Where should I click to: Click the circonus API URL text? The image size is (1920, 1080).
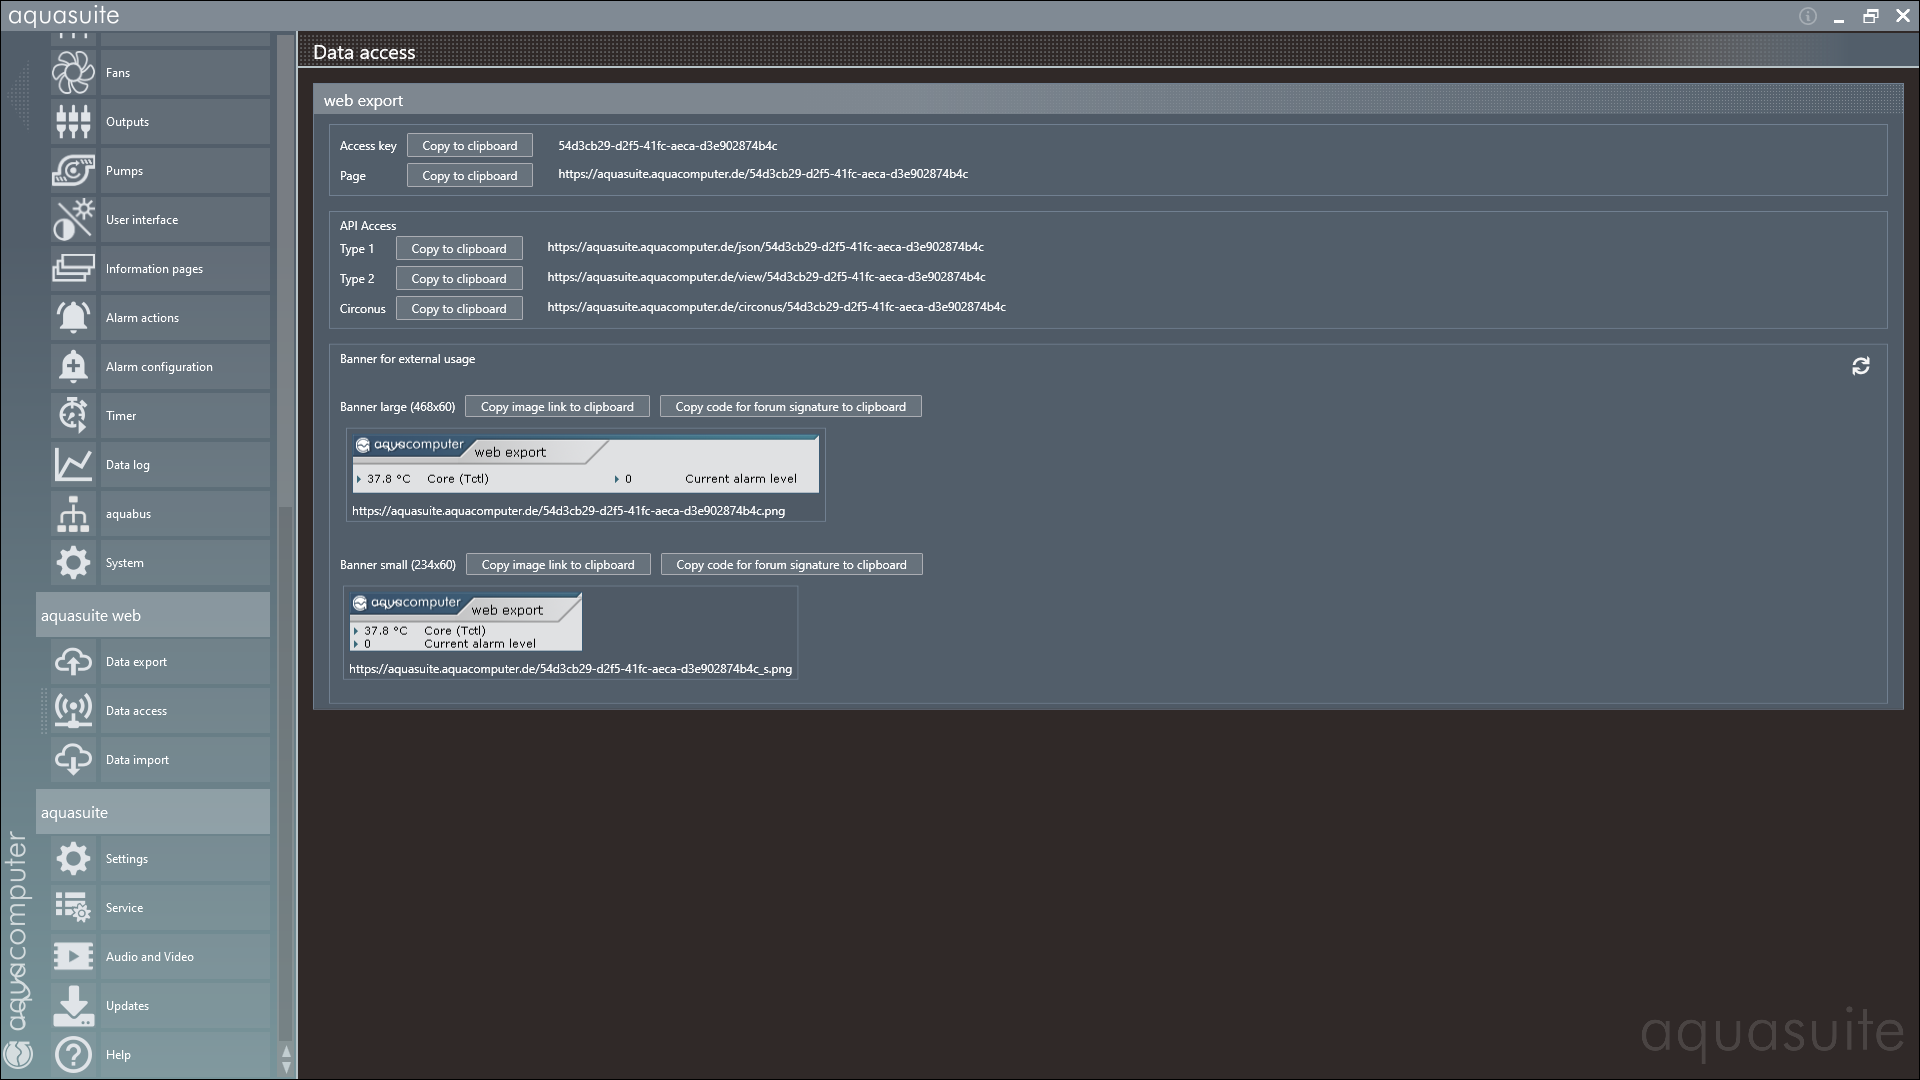776,307
